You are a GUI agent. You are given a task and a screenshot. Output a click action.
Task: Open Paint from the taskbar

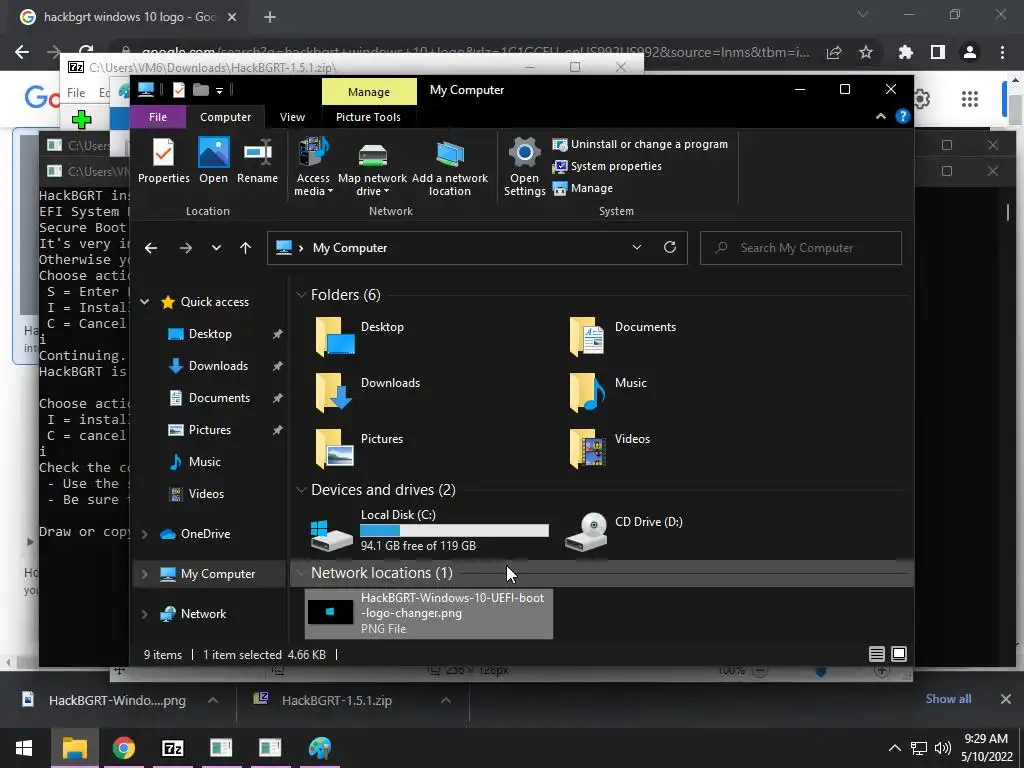(319, 748)
